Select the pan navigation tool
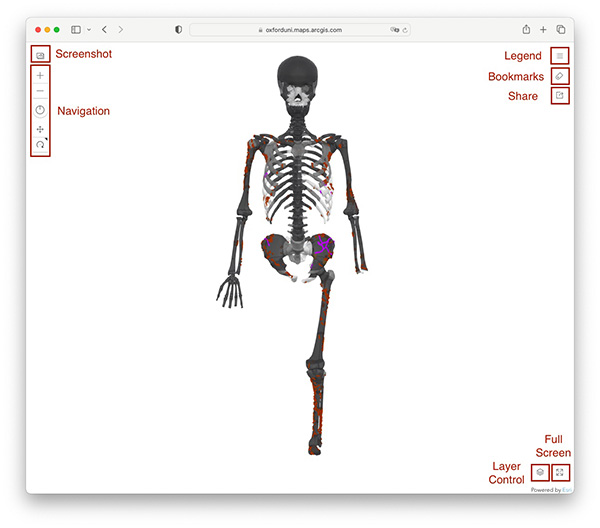600x528 pixels. coord(40,129)
